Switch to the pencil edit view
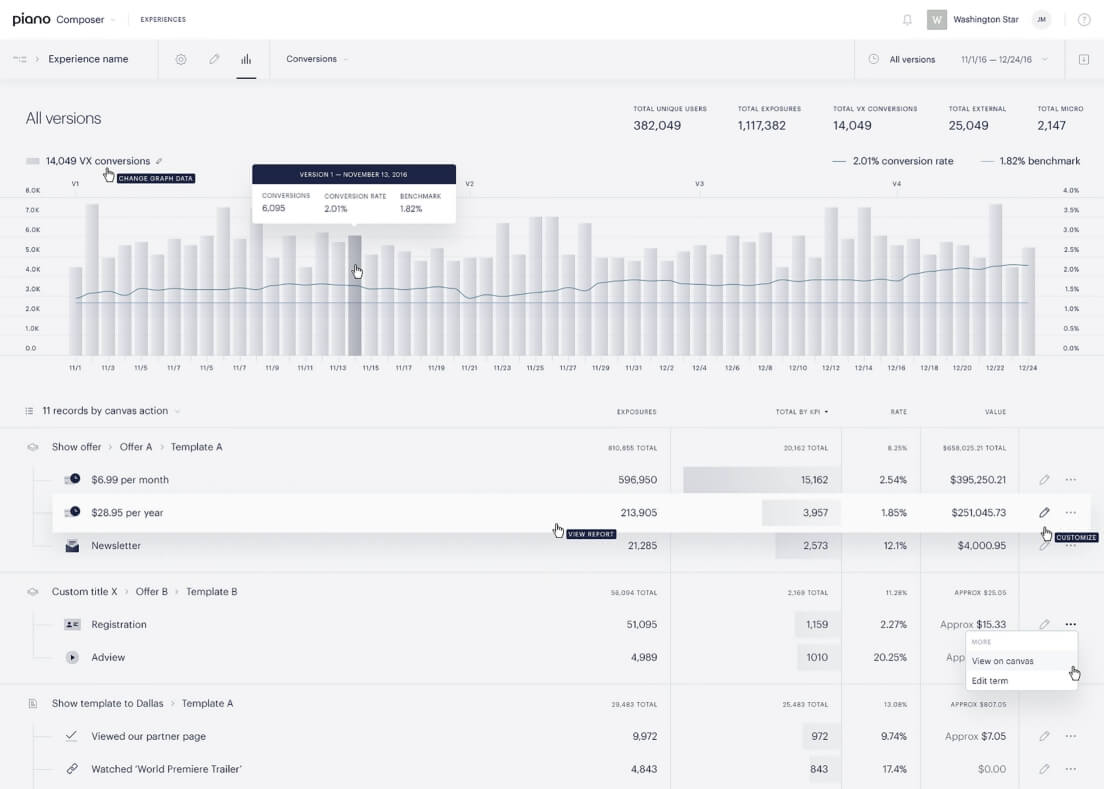This screenshot has width=1104, height=789. point(214,59)
